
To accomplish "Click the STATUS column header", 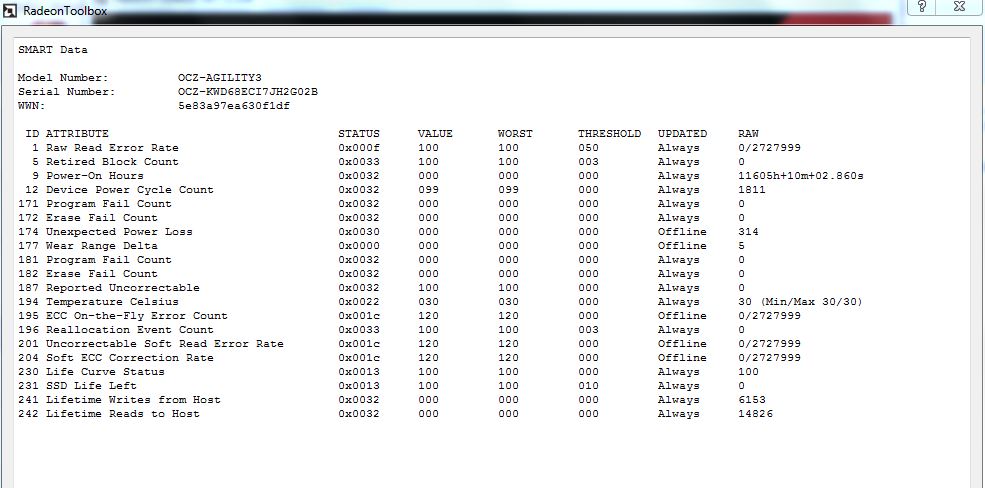I will click(x=359, y=134).
